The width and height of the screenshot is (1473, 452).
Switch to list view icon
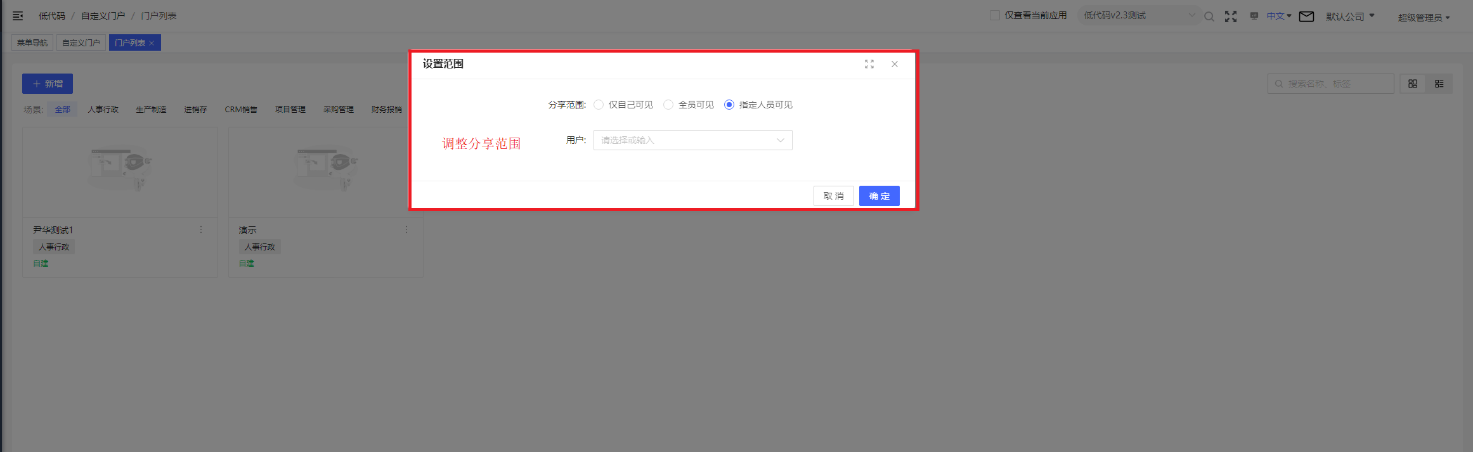pos(1439,84)
